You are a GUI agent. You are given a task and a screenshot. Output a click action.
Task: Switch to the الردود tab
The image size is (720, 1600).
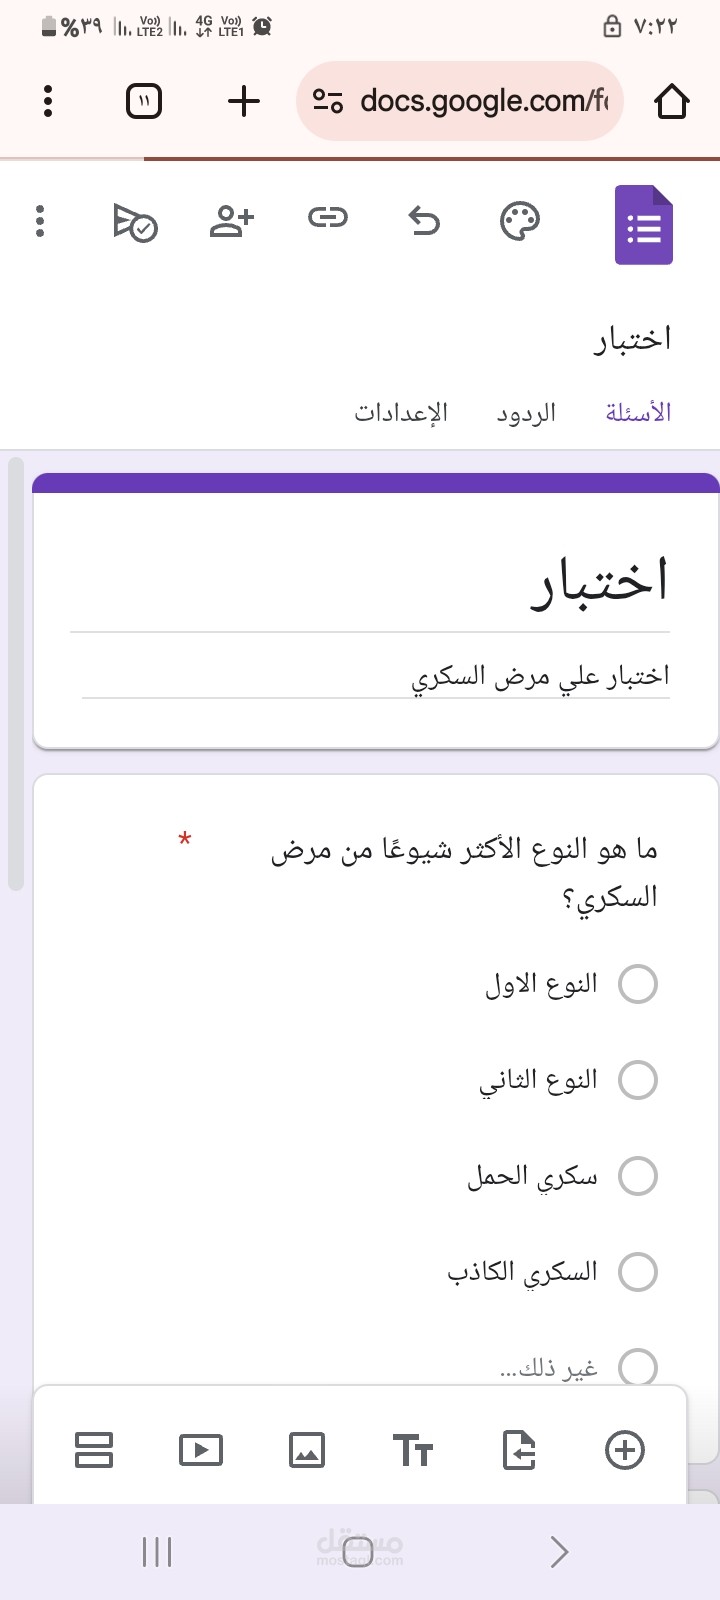pos(526,413)
